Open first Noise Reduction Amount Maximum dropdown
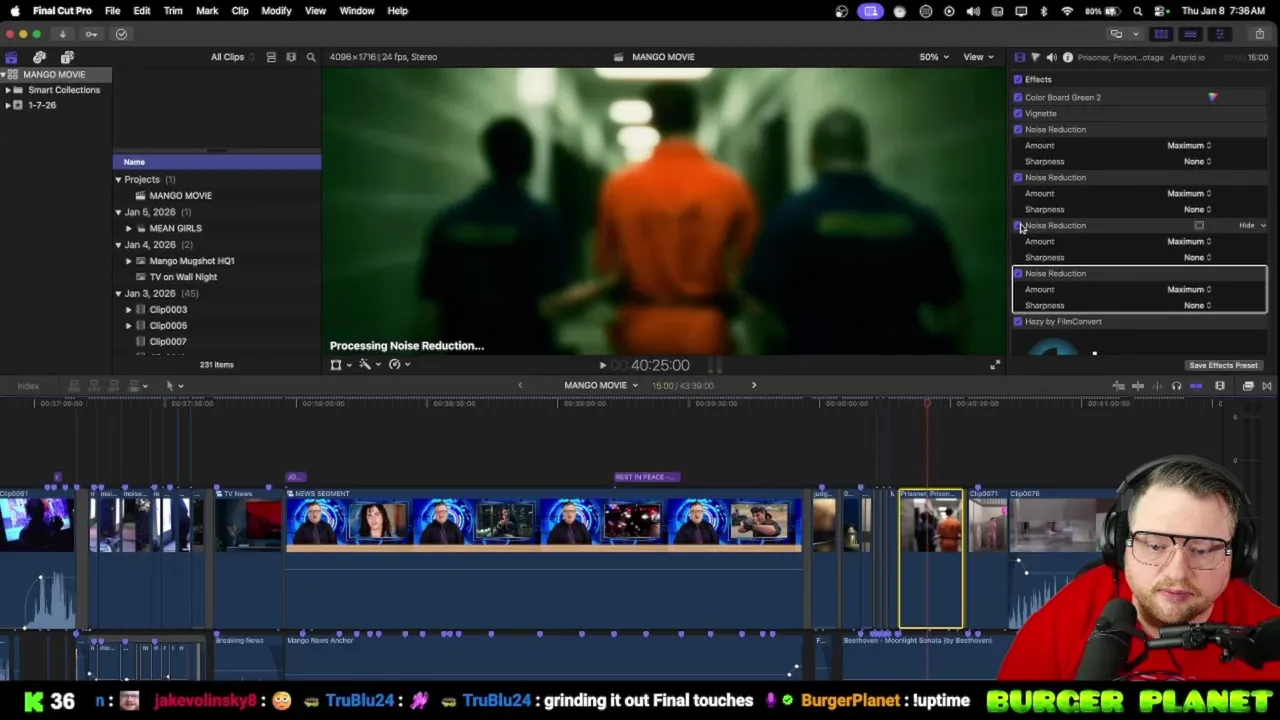The image size is (1280, 720). 1189,145
